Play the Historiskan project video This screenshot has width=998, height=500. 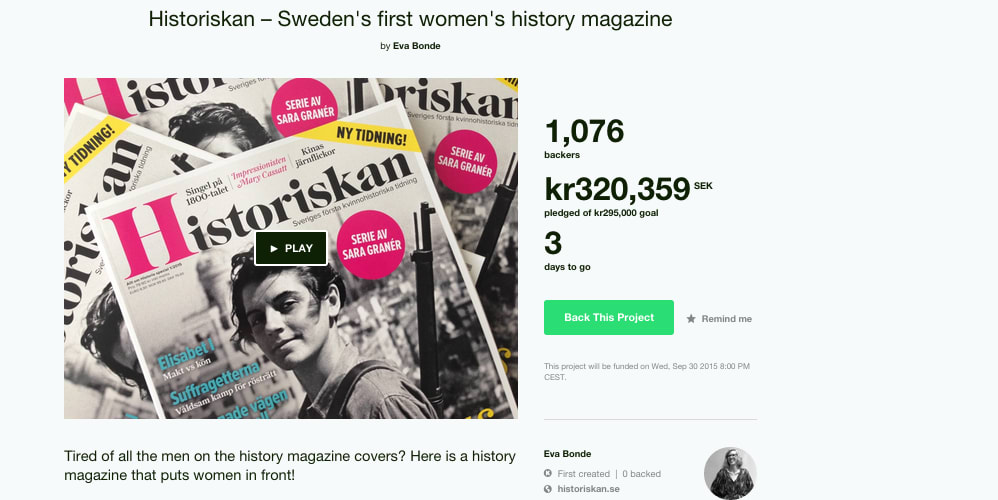pyautogui.click(x=291, y=248)
